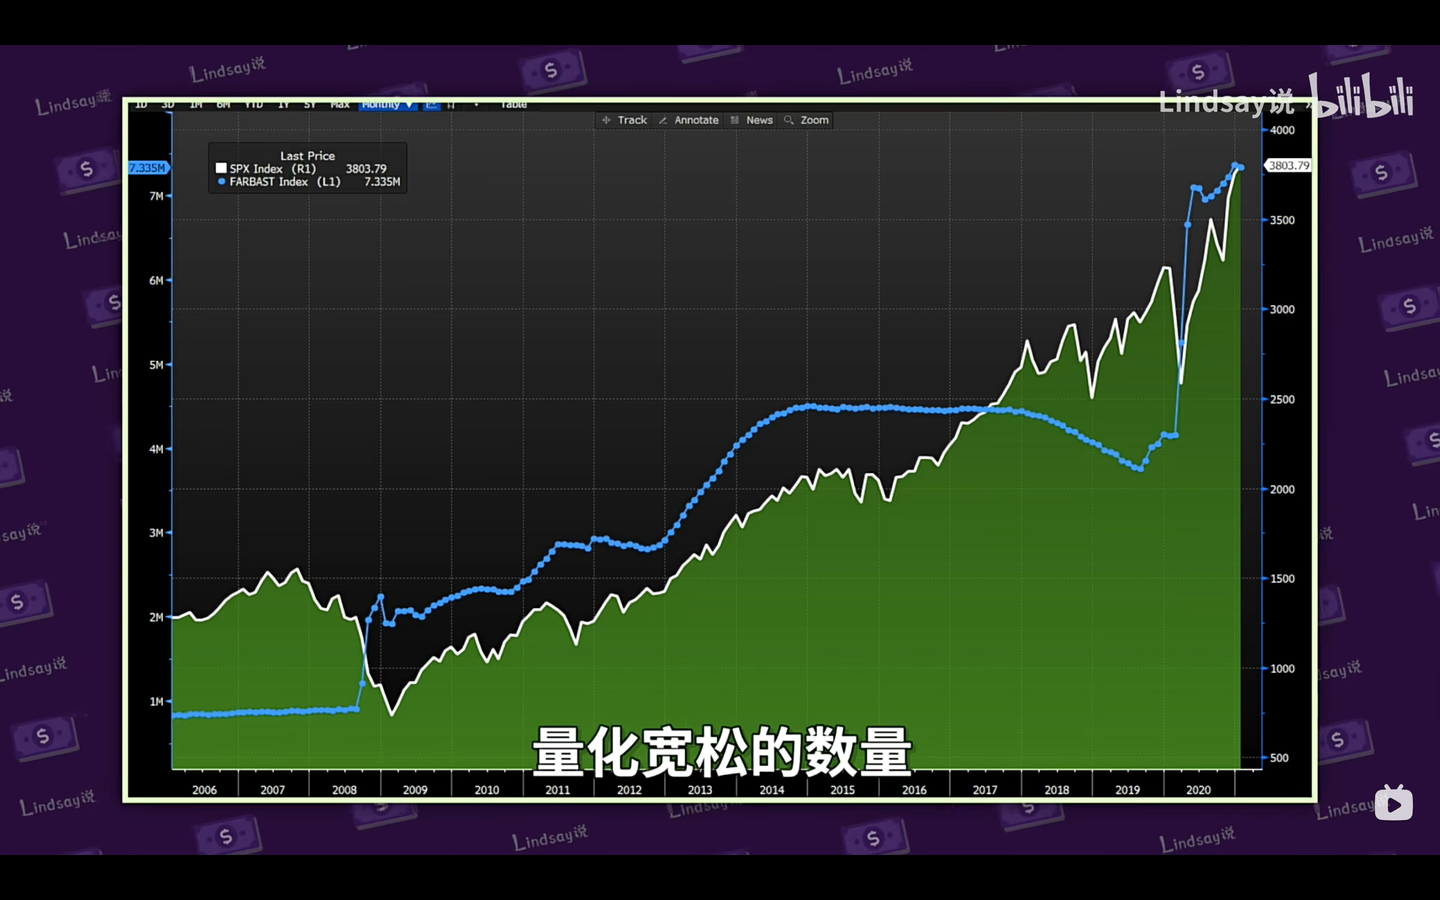Image resolution: width=1440 pixels, height=900 pixels.
Task: Click the Last Price legend header
Action: point(307,156)
